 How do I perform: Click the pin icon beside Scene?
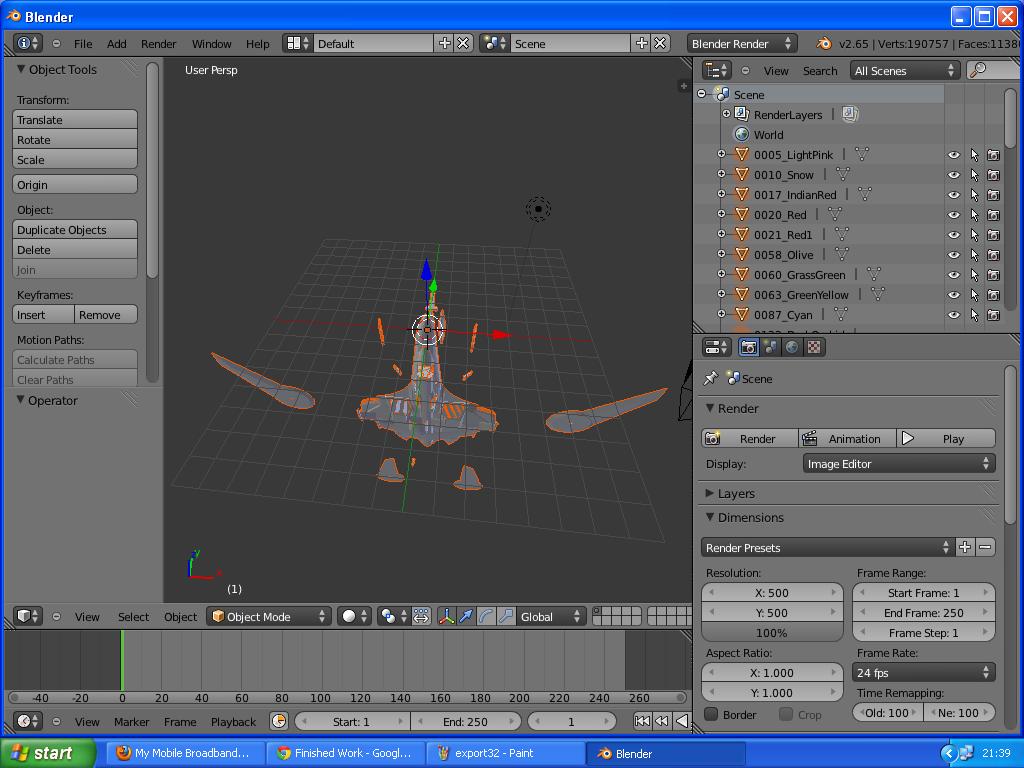(x=711, y=378)
